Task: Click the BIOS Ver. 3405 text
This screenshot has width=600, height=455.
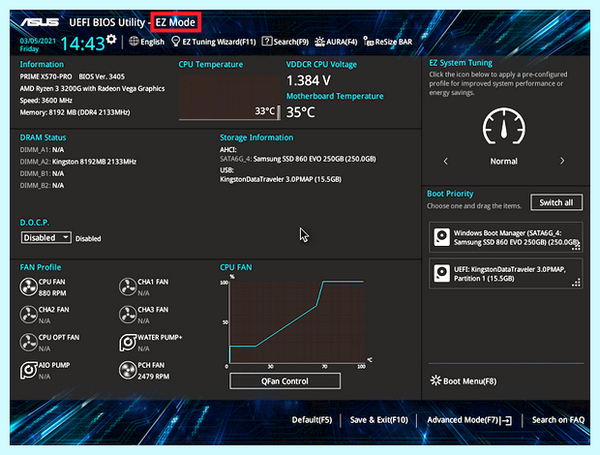Action: click(x=102, y=77)
